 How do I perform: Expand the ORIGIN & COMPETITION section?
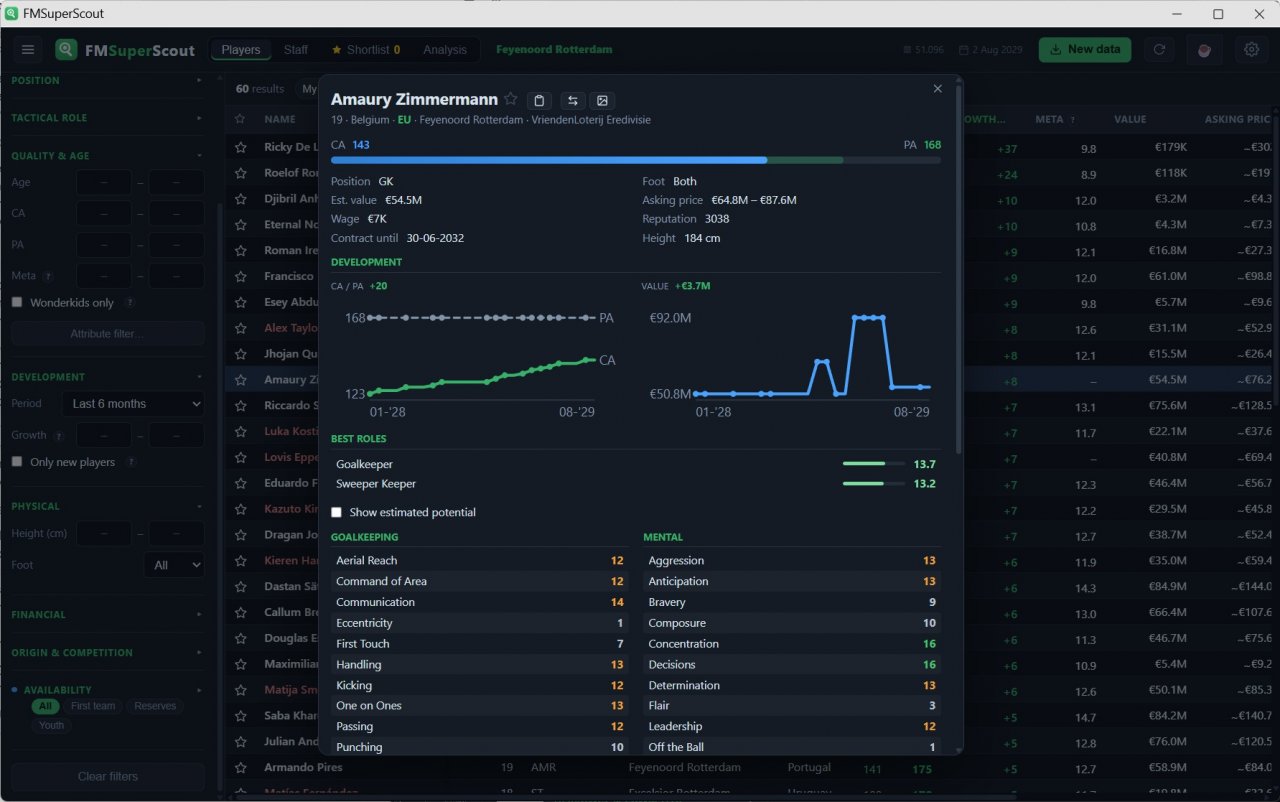[x=106, y=653]
